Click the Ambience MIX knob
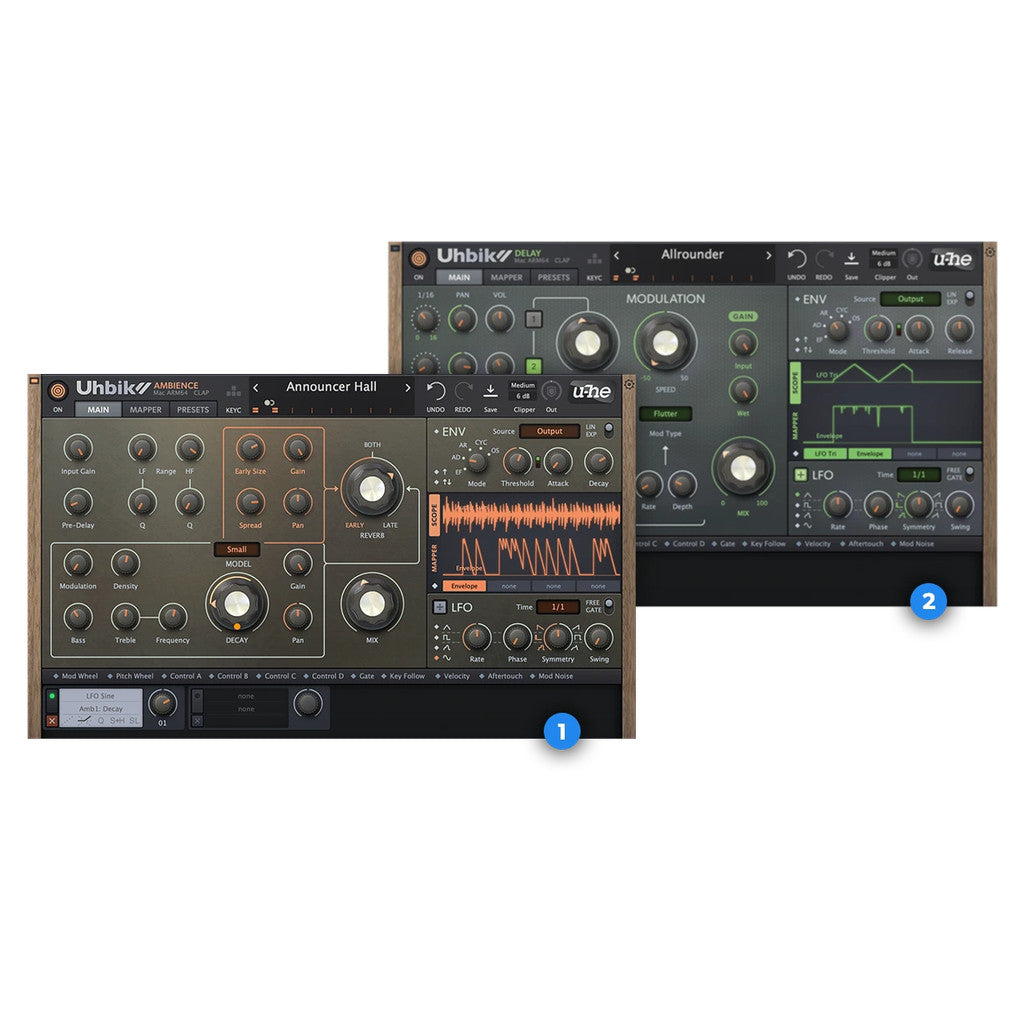The image size is (1024, 1024). [372, 604]
